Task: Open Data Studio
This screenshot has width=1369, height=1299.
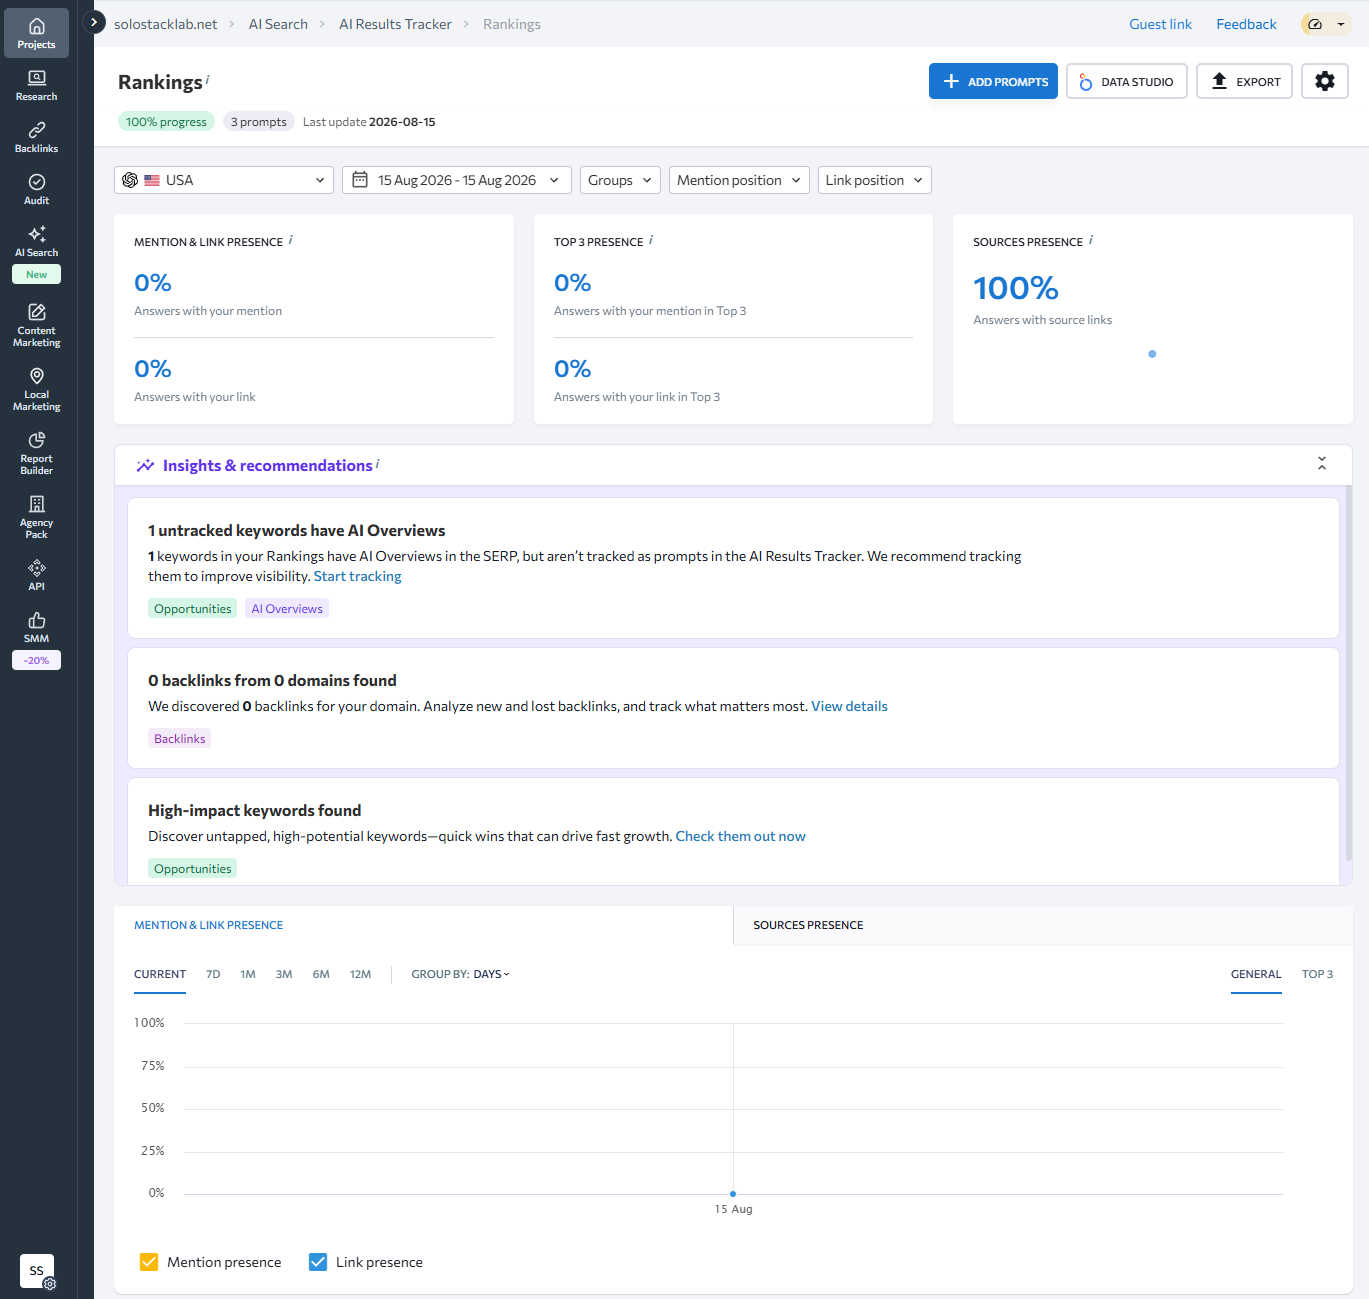Action: pyautogui.click(x=1127, y=81)
